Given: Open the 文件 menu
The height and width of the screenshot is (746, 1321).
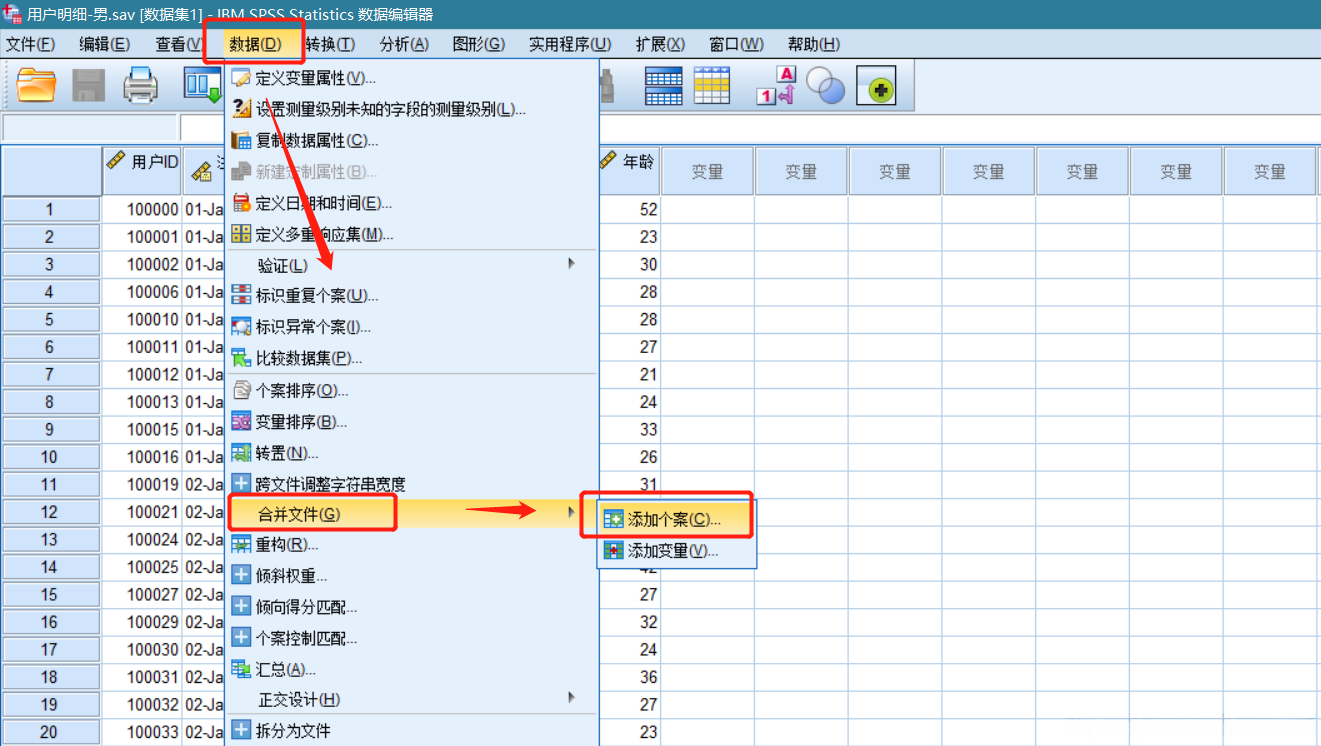Looking at the screenshot, I should [31, 44].
